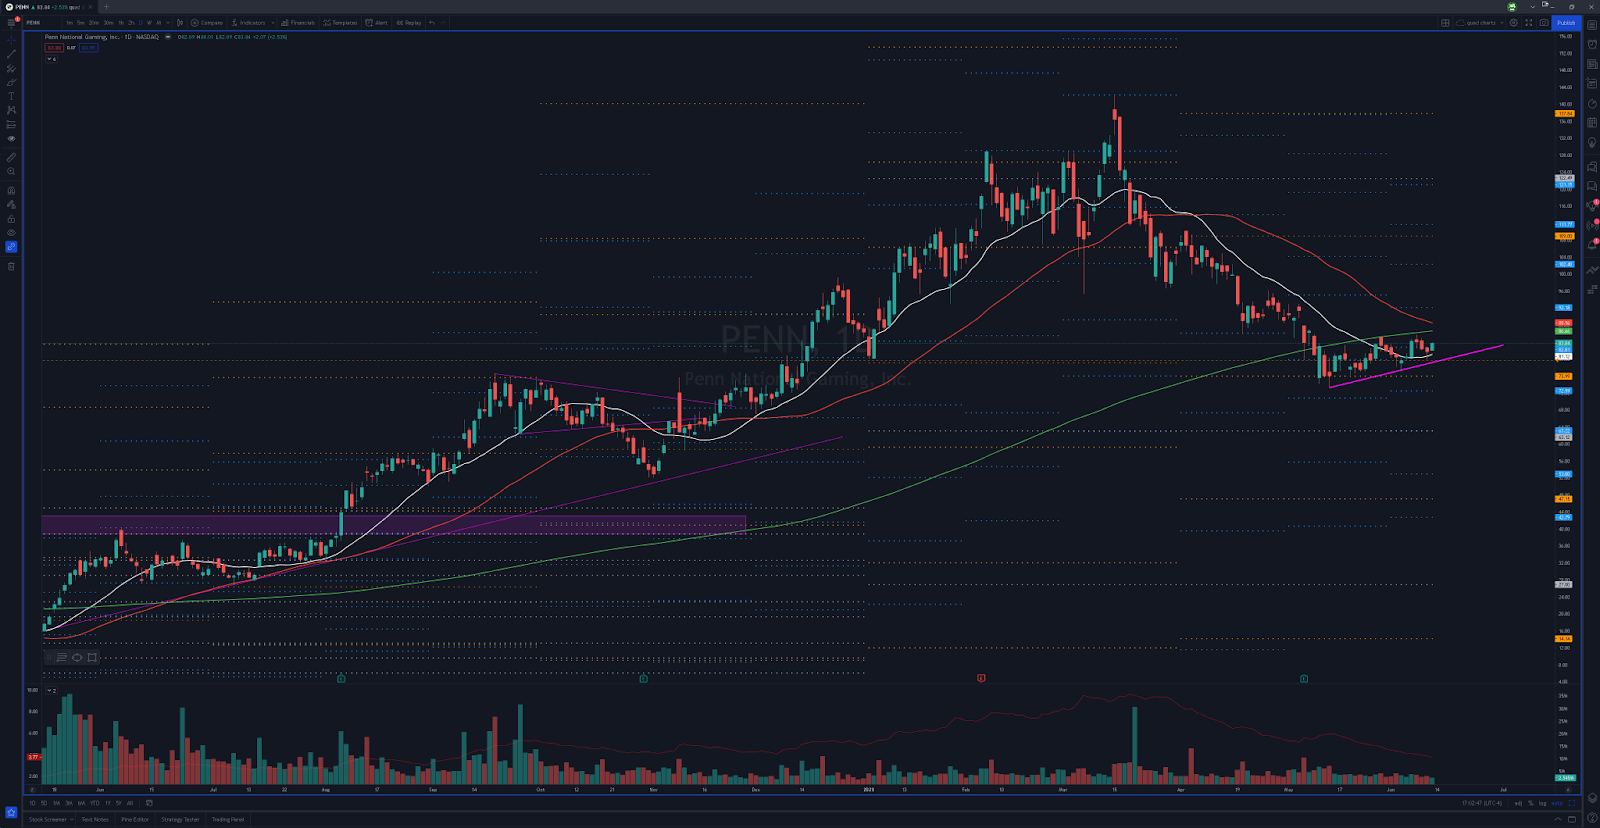1600x828 pixels.
Task: Switch to the 1h timeframe
Action: (121, 22)
